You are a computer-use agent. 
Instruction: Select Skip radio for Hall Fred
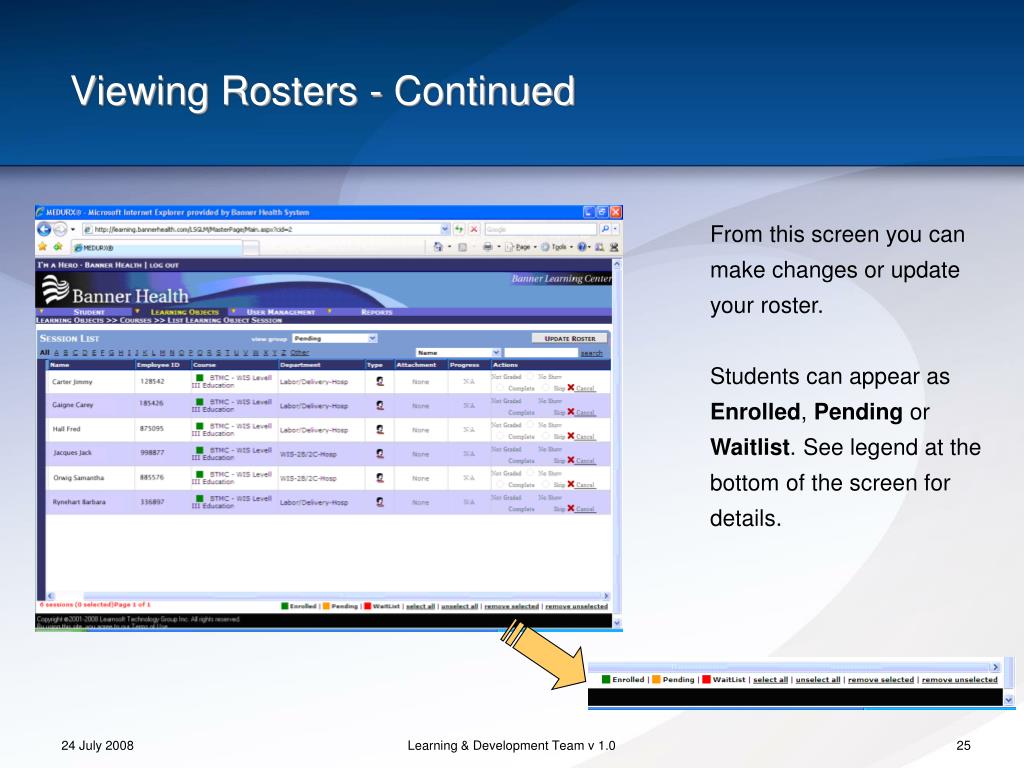pos(547,436)
